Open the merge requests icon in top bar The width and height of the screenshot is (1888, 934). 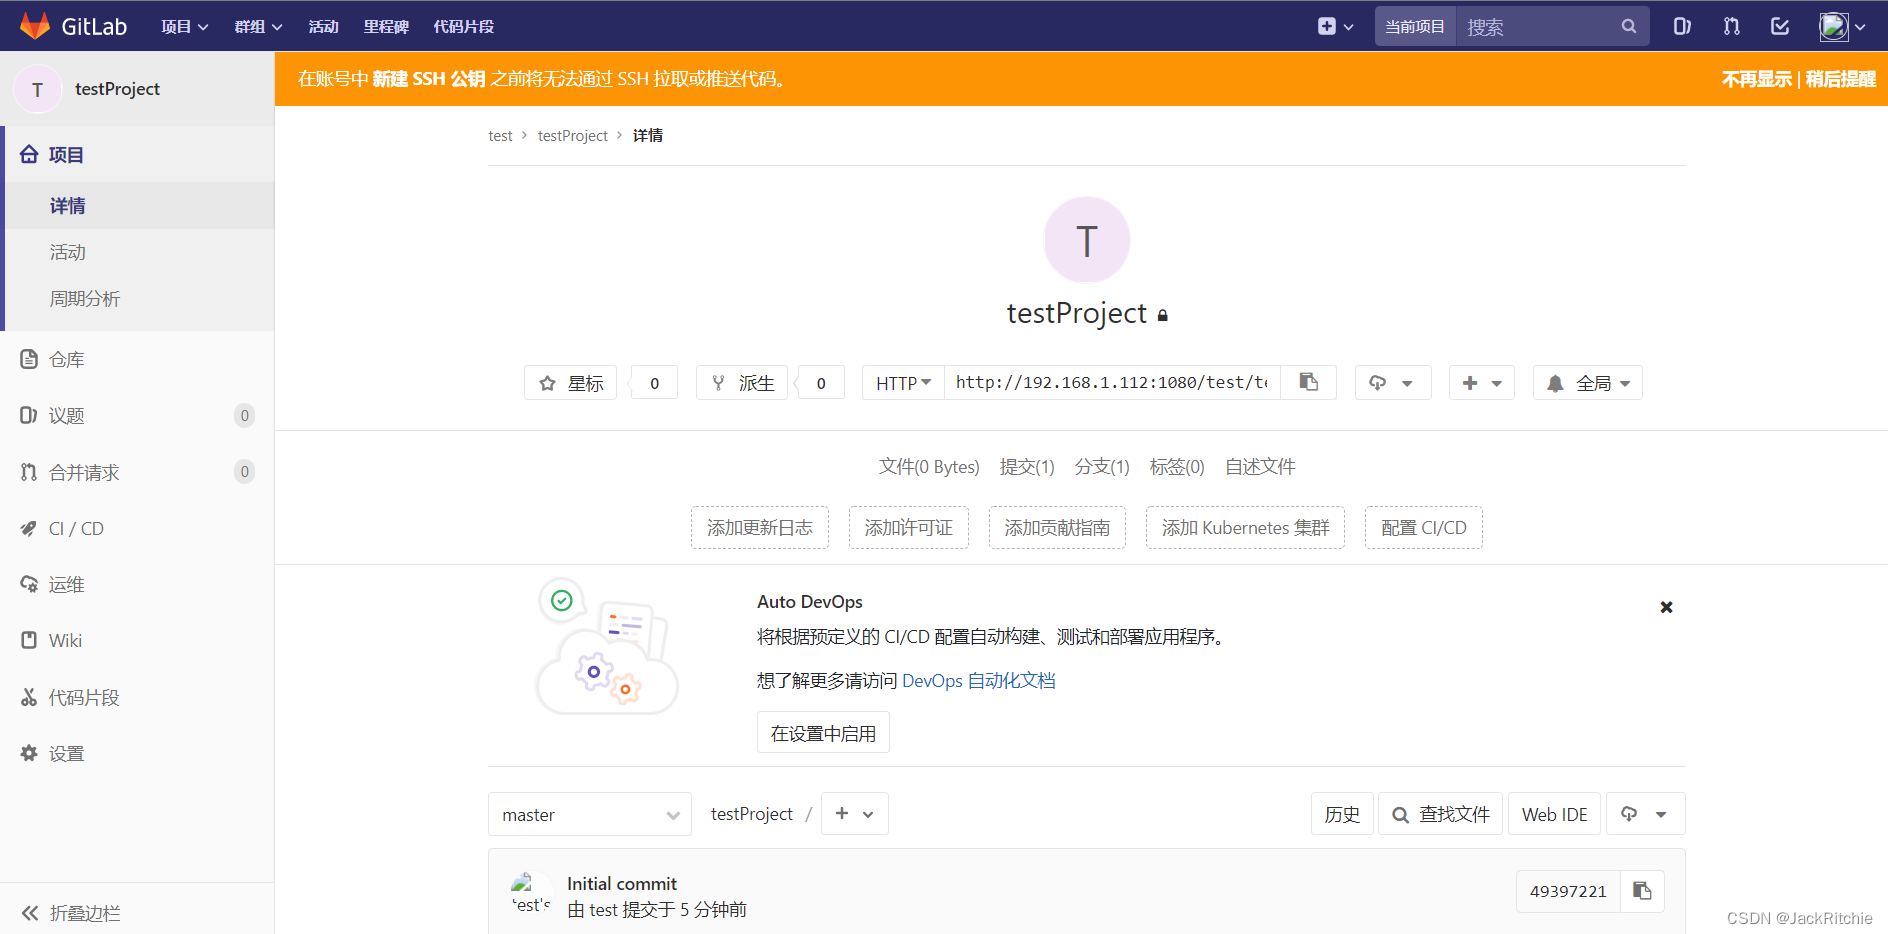click(x=1730, y=26)
